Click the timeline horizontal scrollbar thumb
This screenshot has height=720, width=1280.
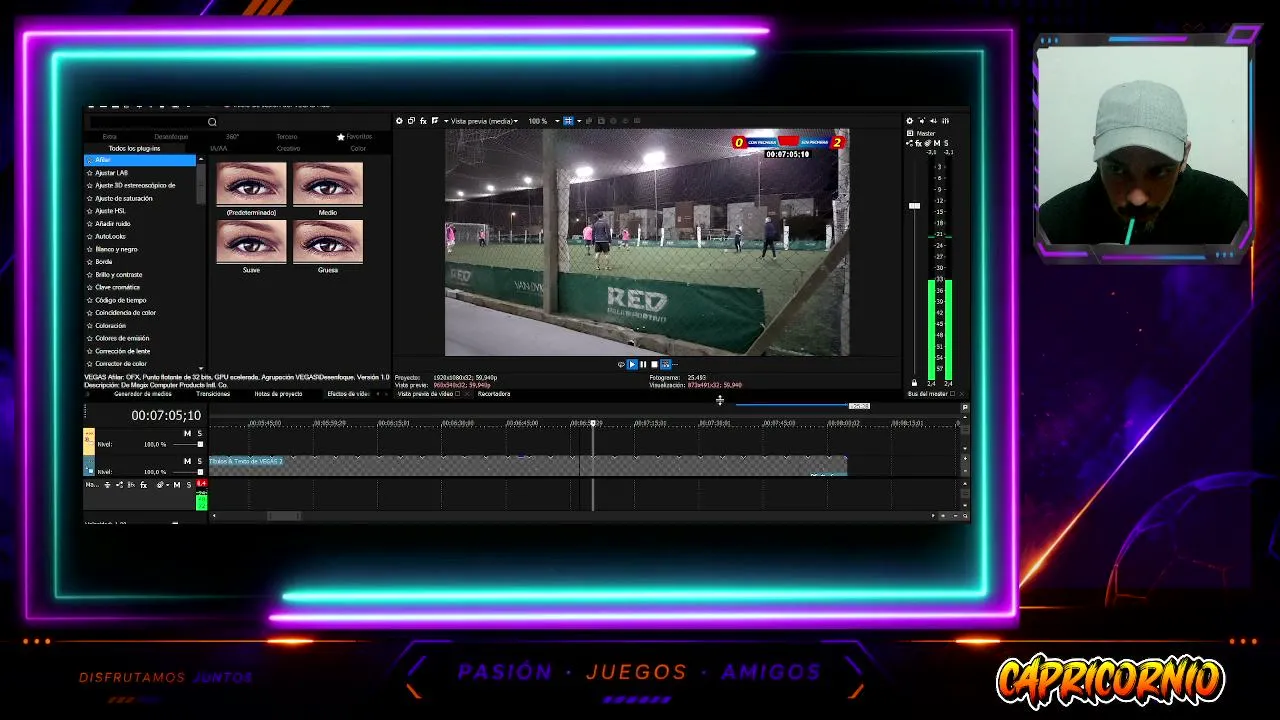coord(284,516)
